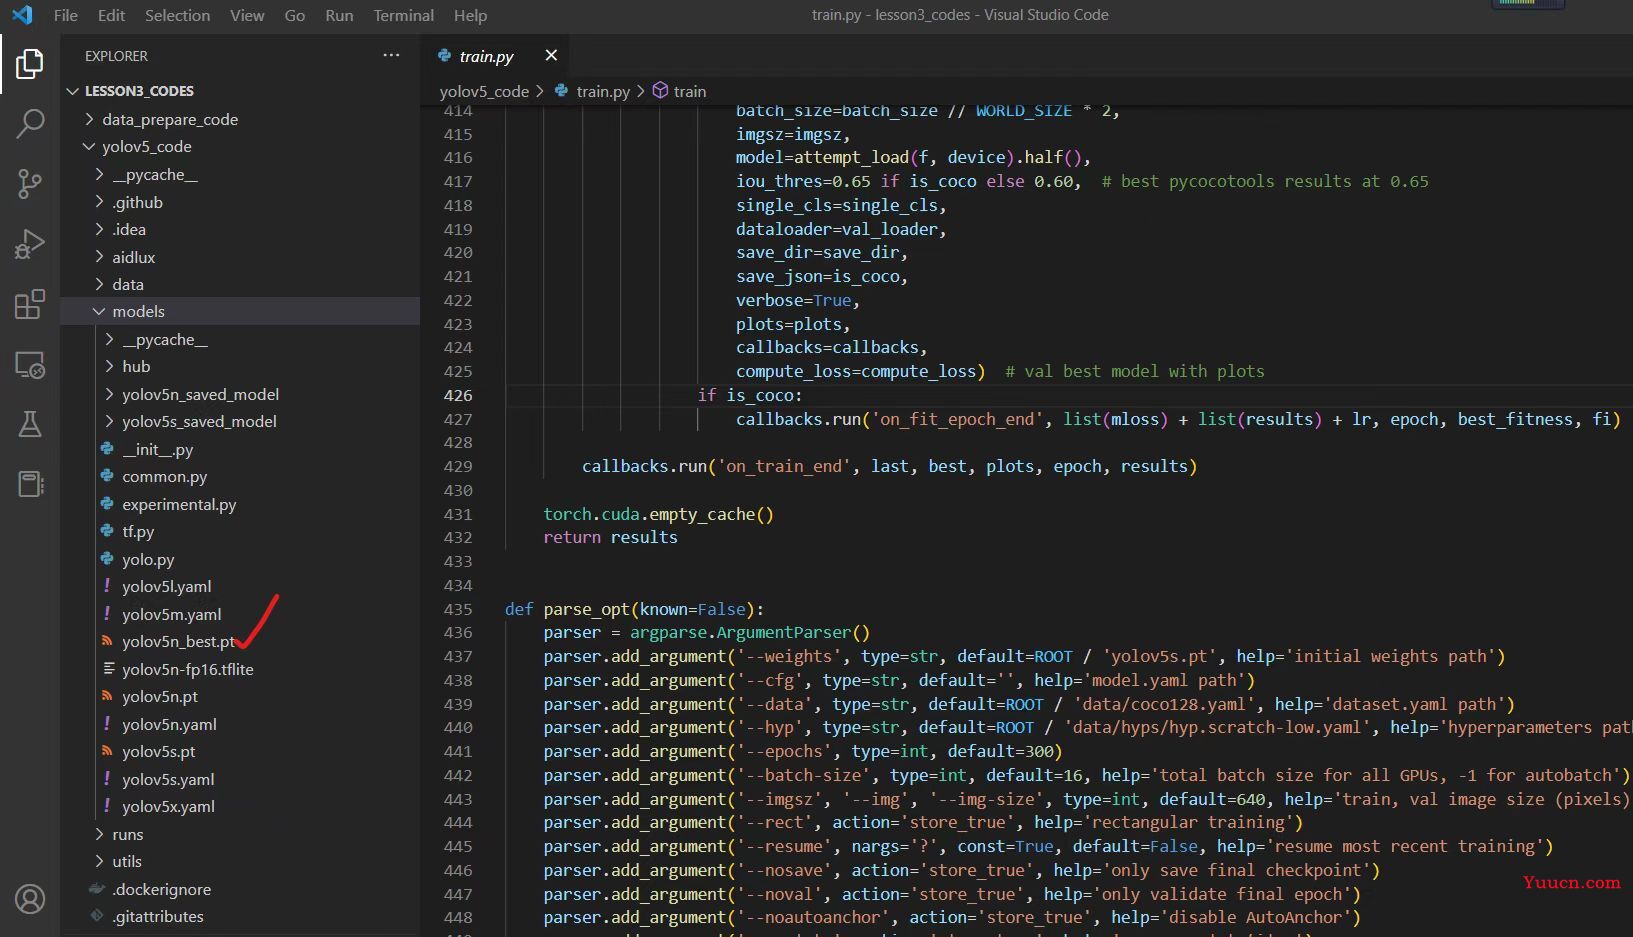The image size is (1633, 937).
Task: Open the Selection menu
Action: (x=177, y=15)
